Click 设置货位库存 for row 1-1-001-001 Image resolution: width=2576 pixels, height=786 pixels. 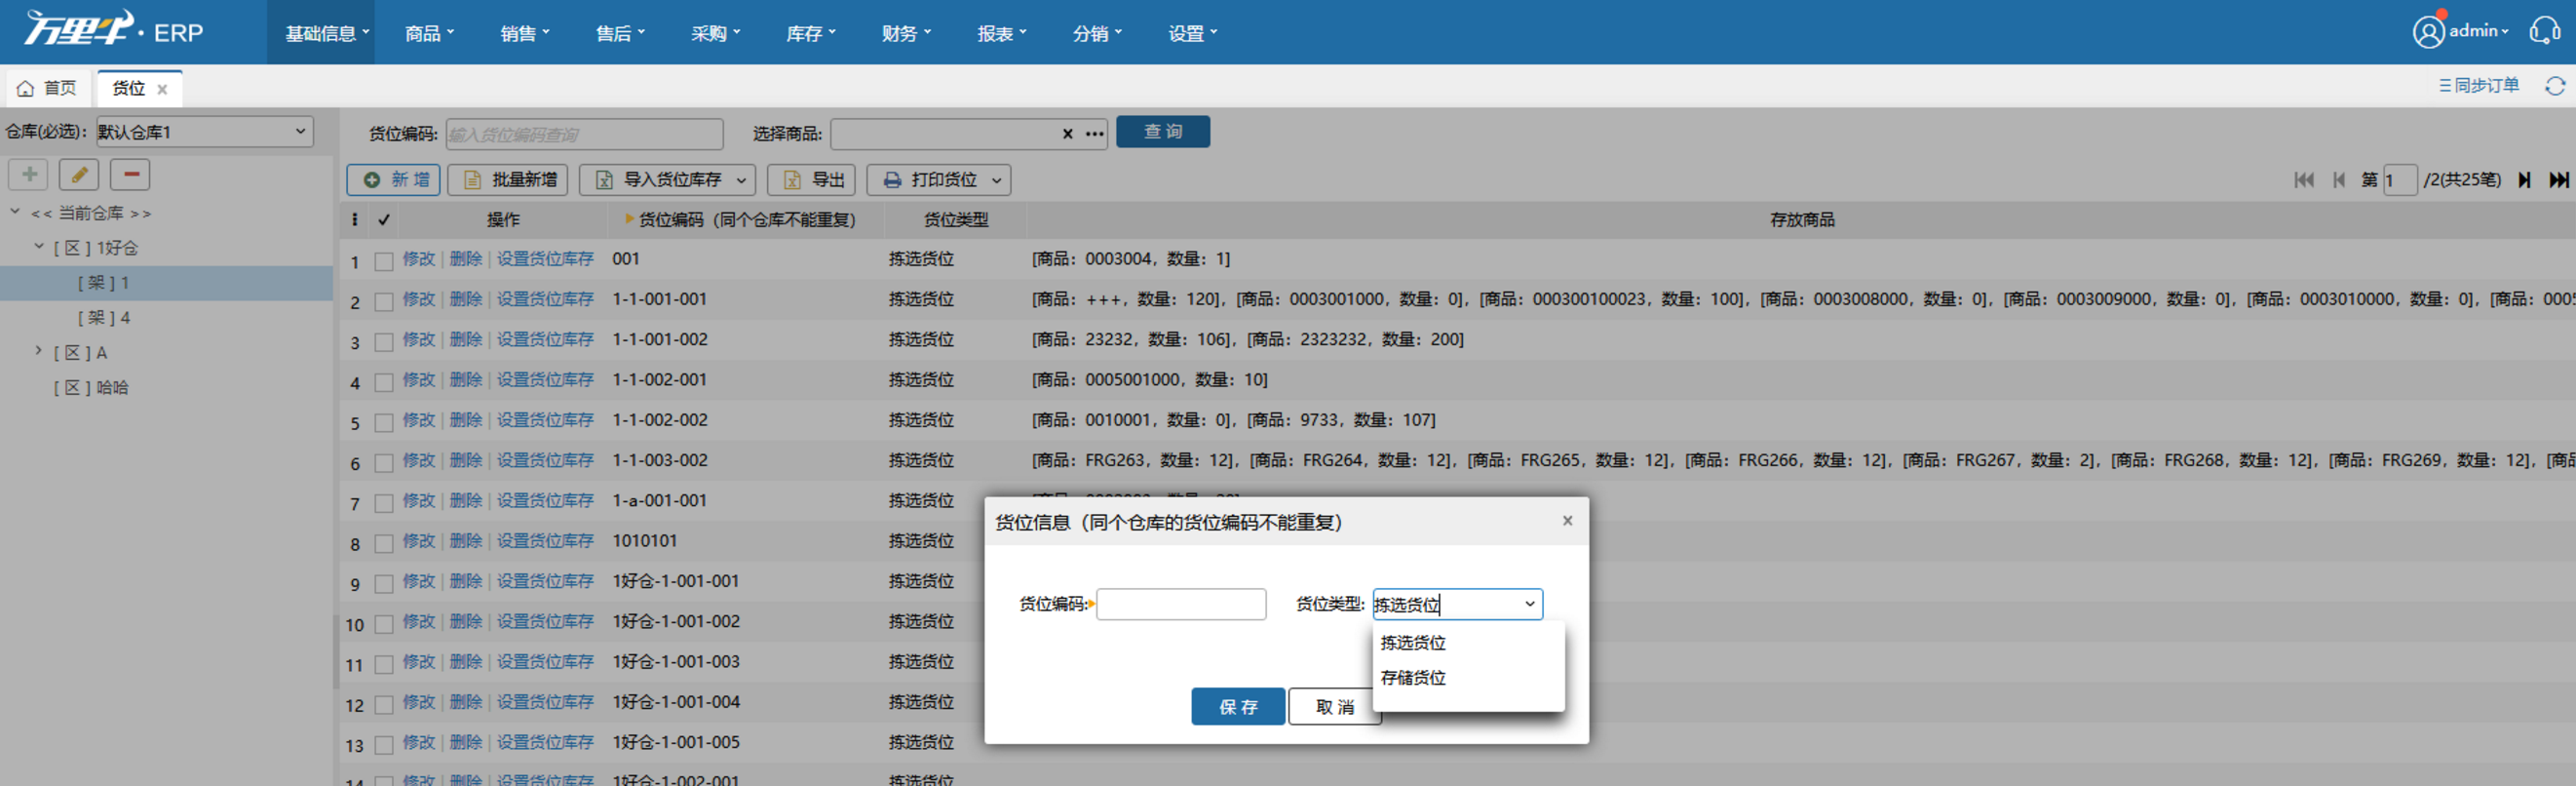coord(545,299)
